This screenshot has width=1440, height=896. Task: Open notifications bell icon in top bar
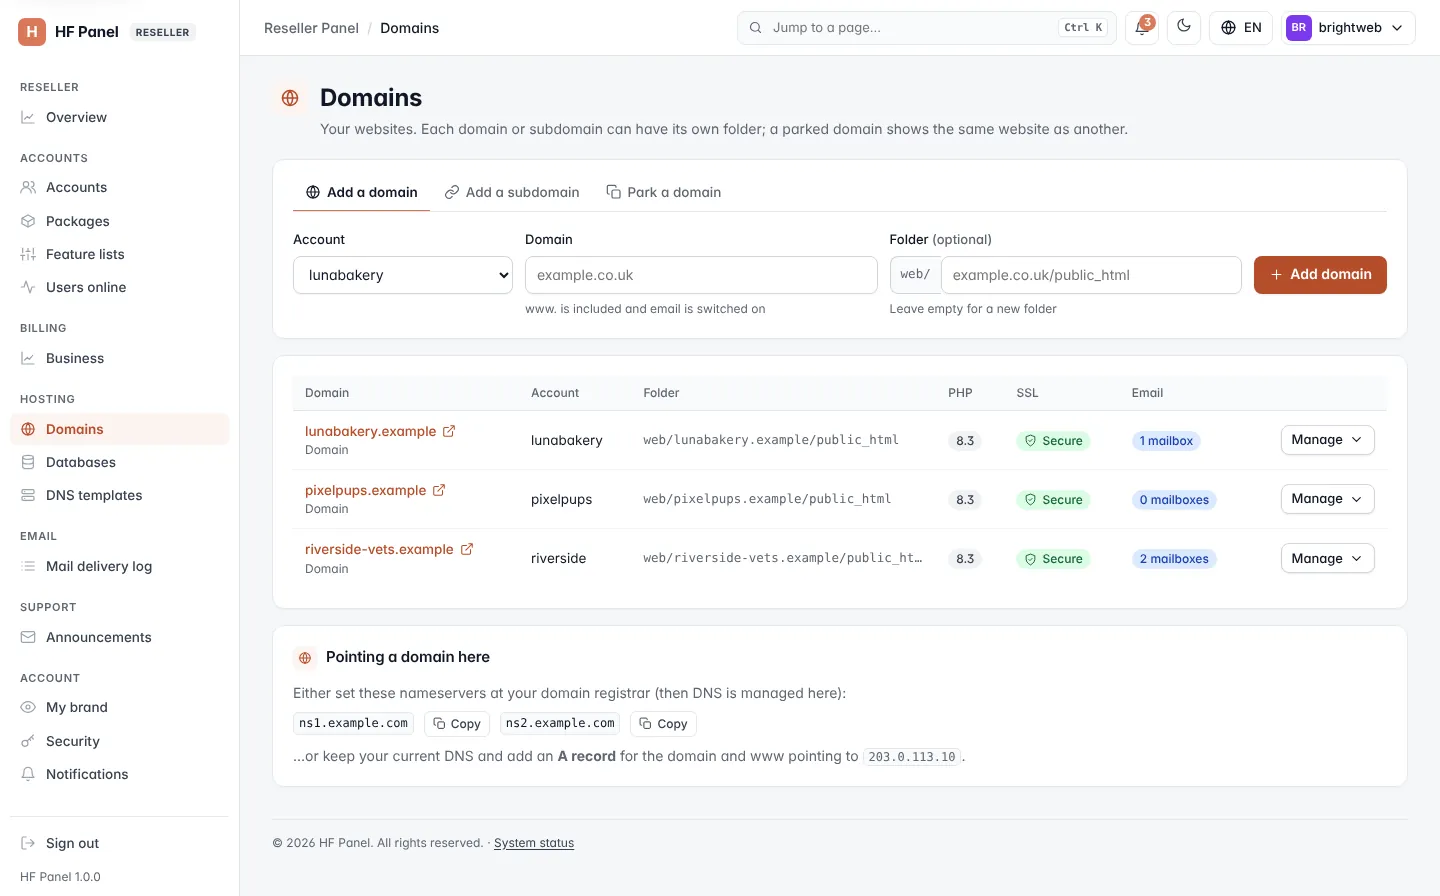[x=1142, y=28]
